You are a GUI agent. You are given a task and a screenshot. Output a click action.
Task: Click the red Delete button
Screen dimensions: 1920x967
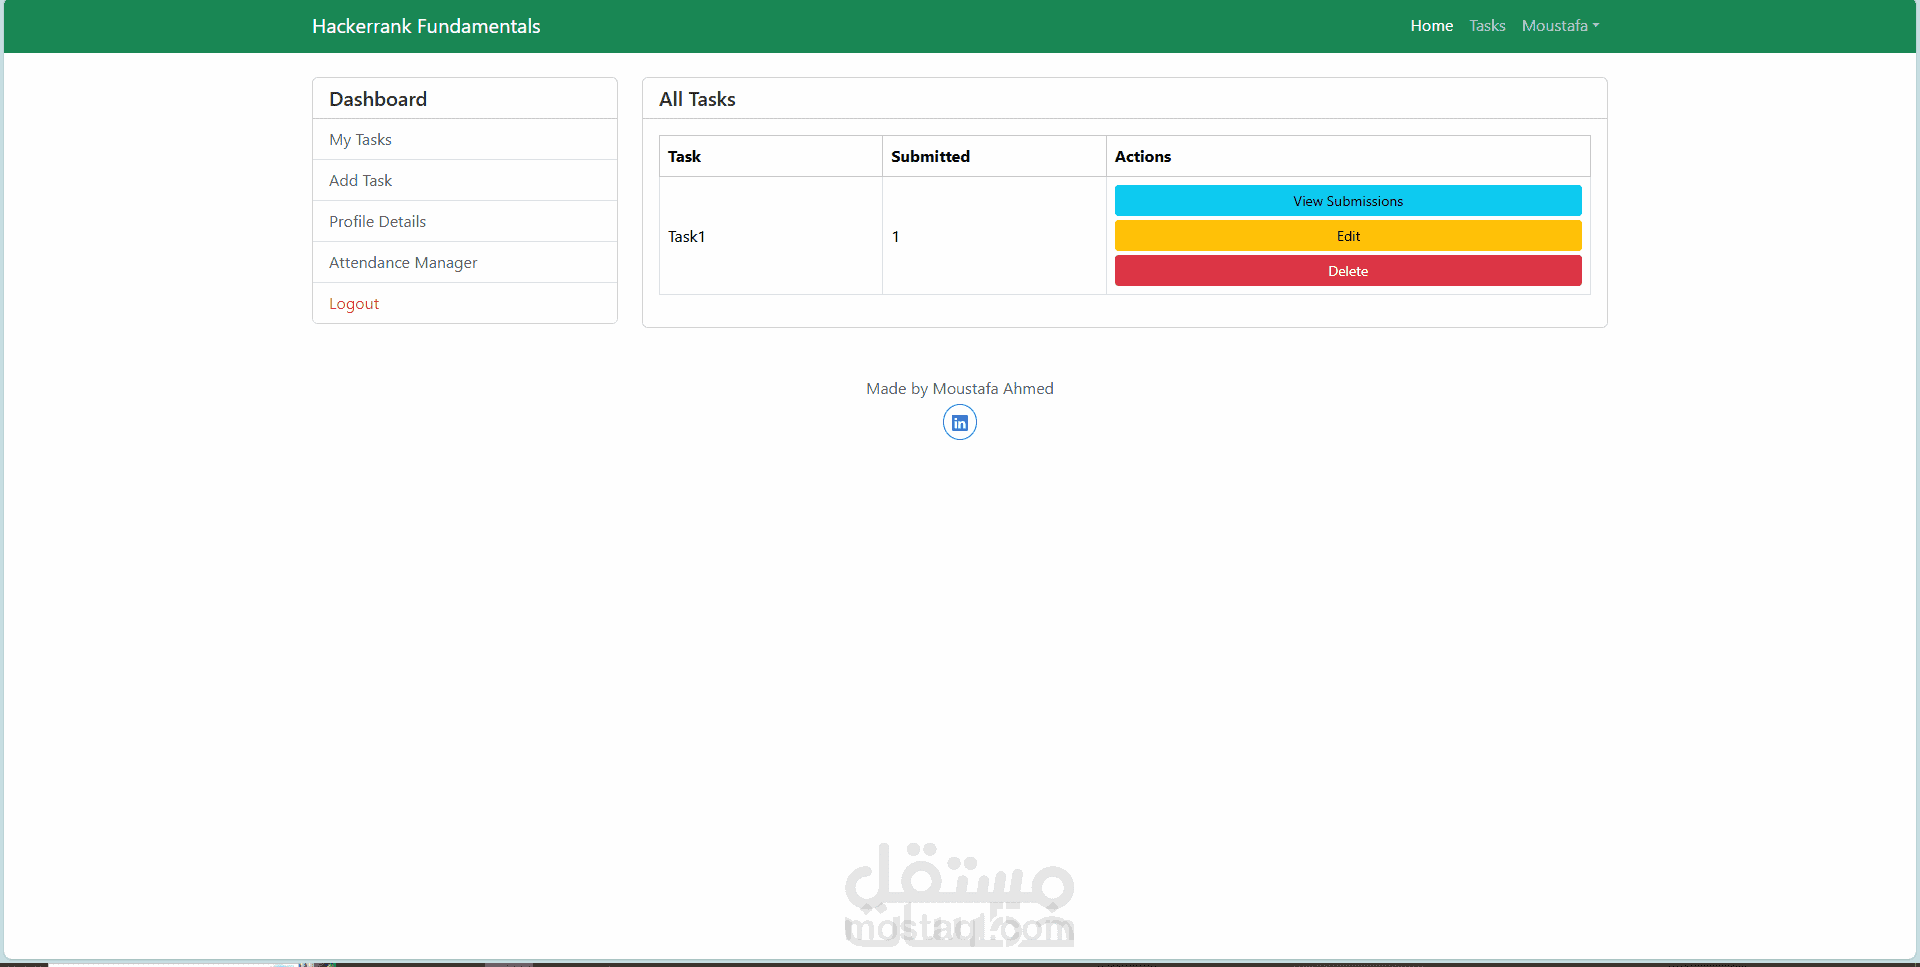1348,271
